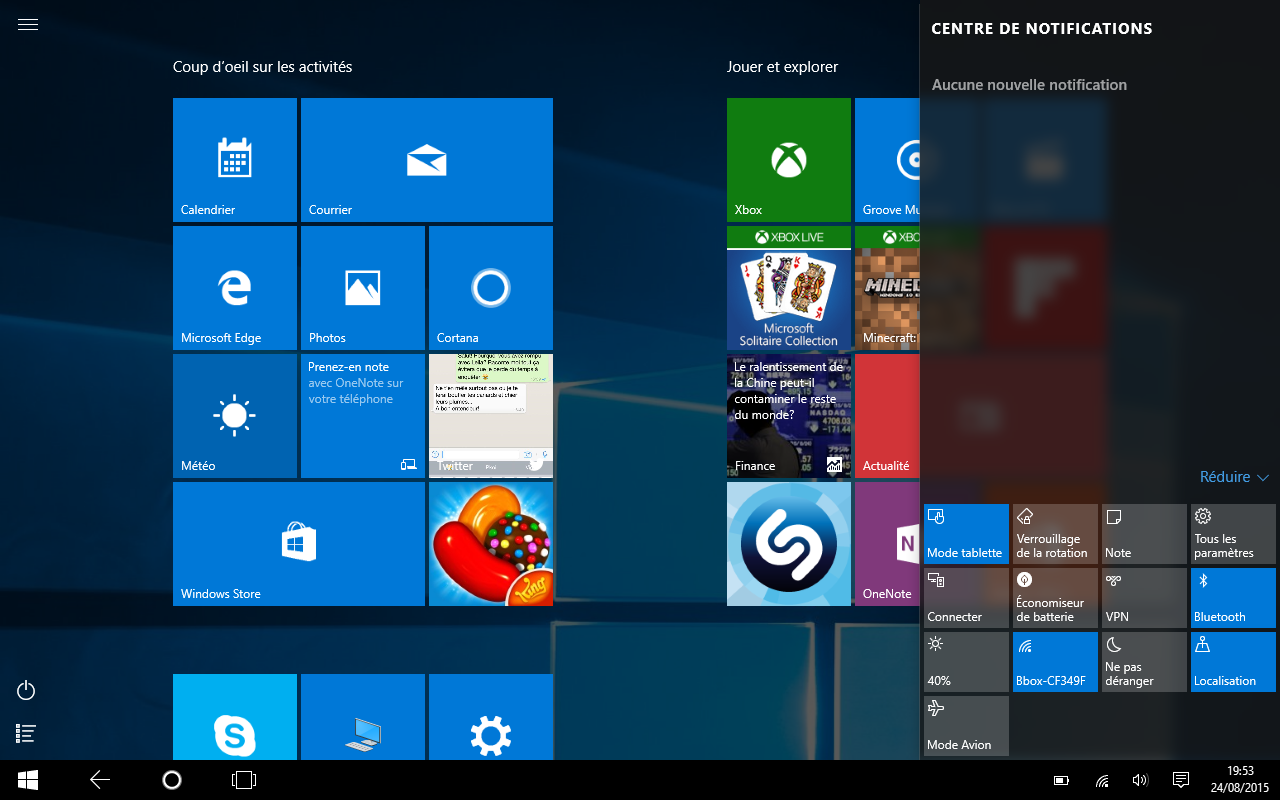Click the Jouer et explorer heading
The width and height of the screenshot is (1280, 800).
pyautogui.click(x=782, y=67)
